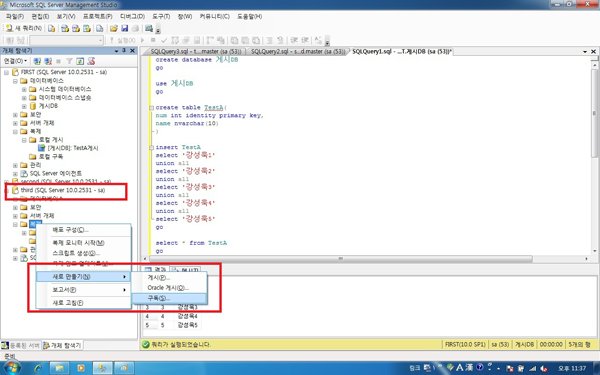
Task: Click the 실행 (Execute) button in query toolbar
Action: coord(122,40)
